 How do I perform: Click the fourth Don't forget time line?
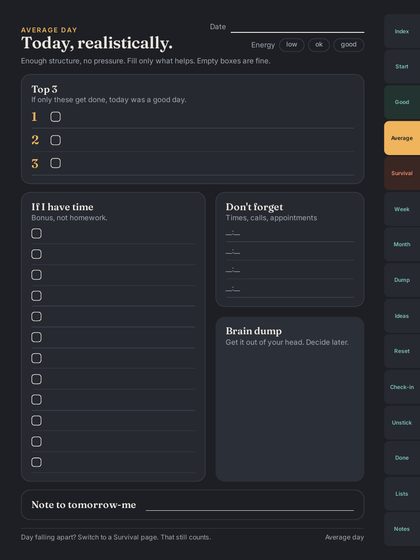(x=290, y=290)
